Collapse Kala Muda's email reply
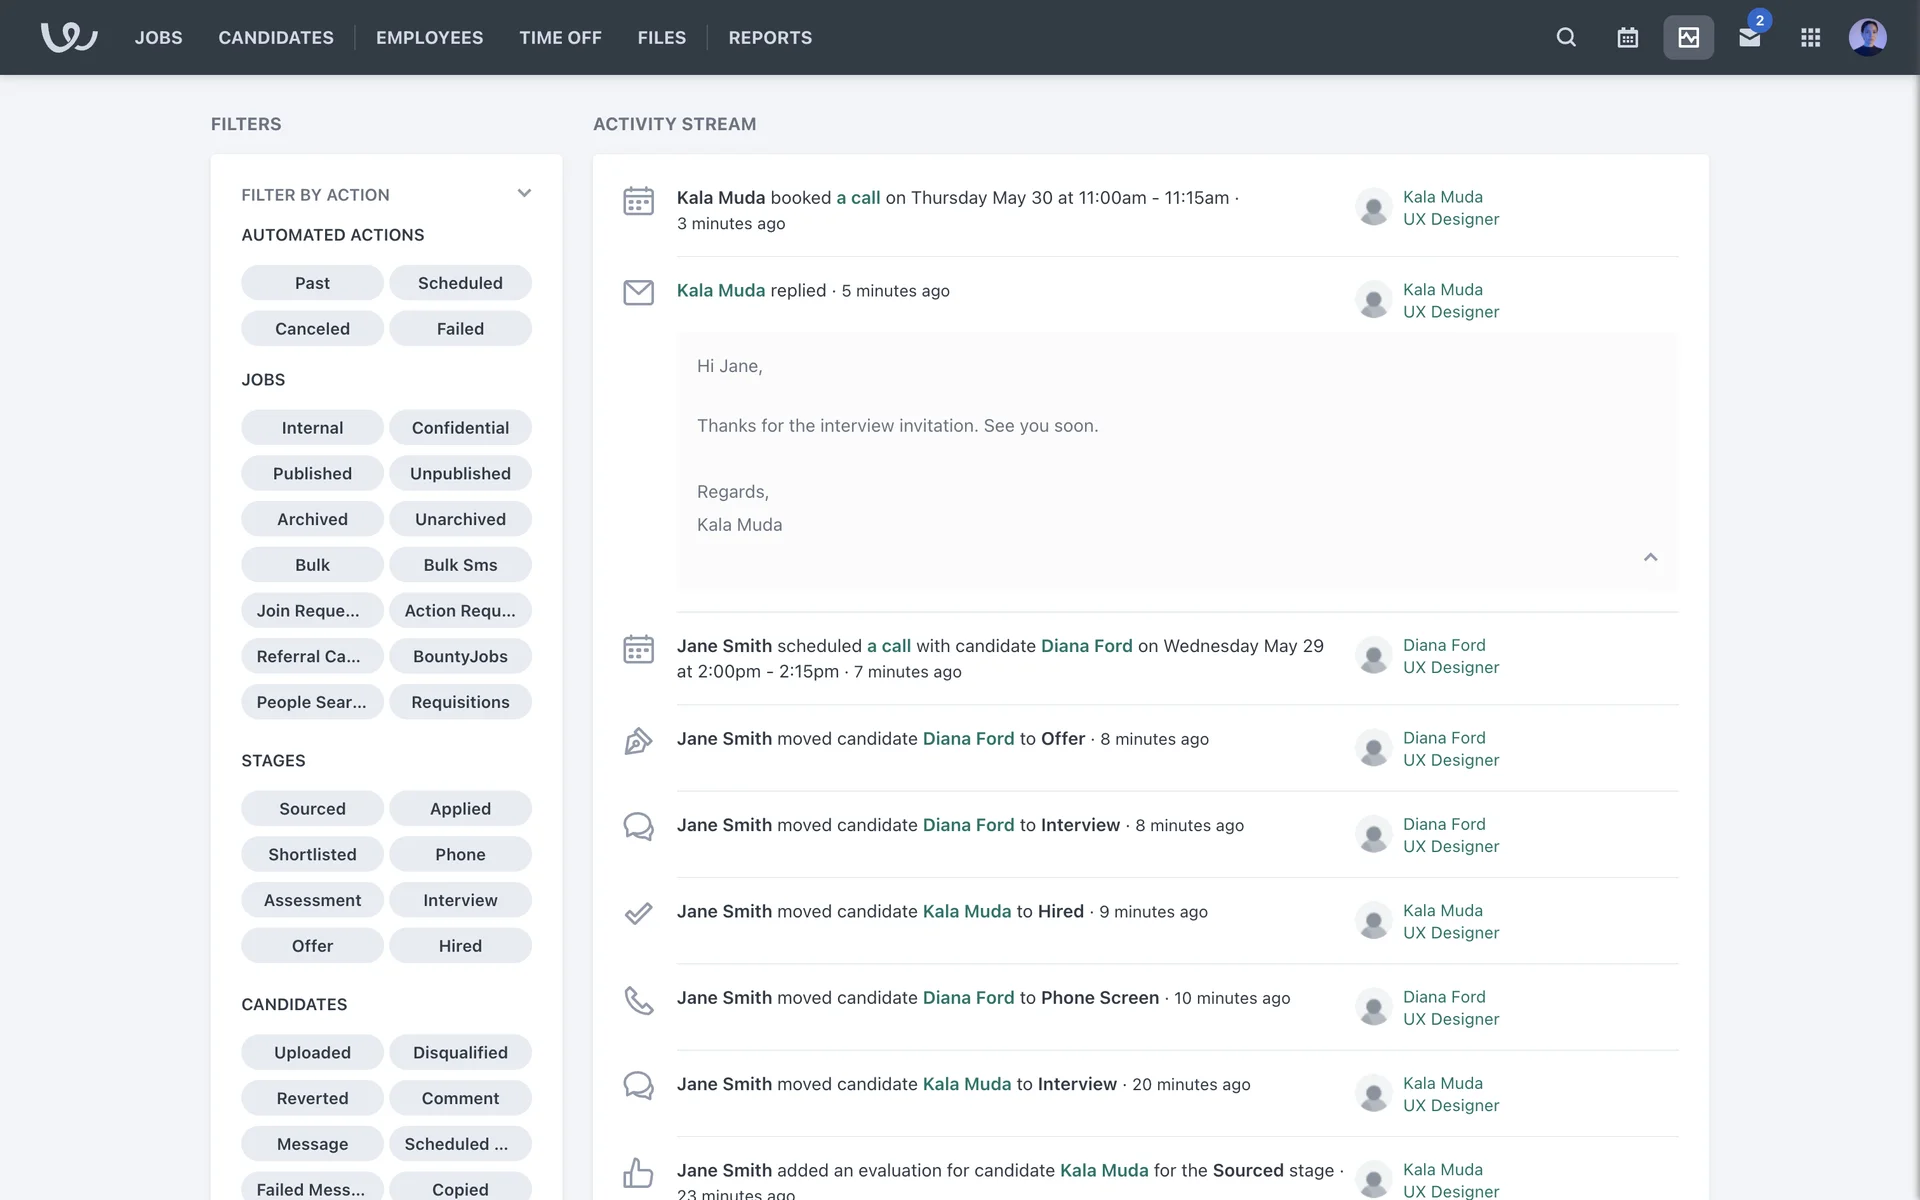The height and width of the screenshot is (1200, 1920). click(x=1650, y=557)
